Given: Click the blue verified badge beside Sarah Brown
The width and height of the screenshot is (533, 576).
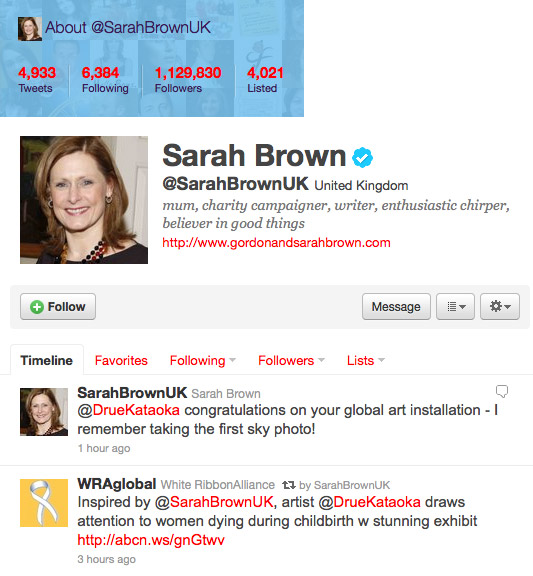Looking at the screenshot, I should (362, 157).
